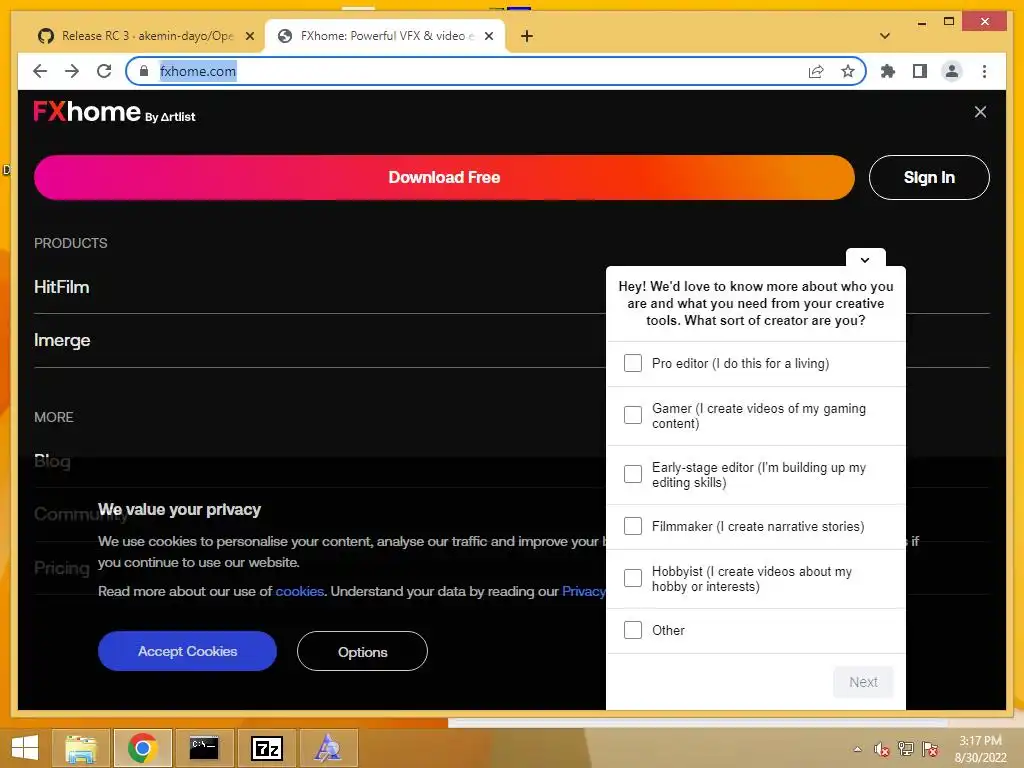
Task: Click the Sign In button
Action: pos(929,178)
